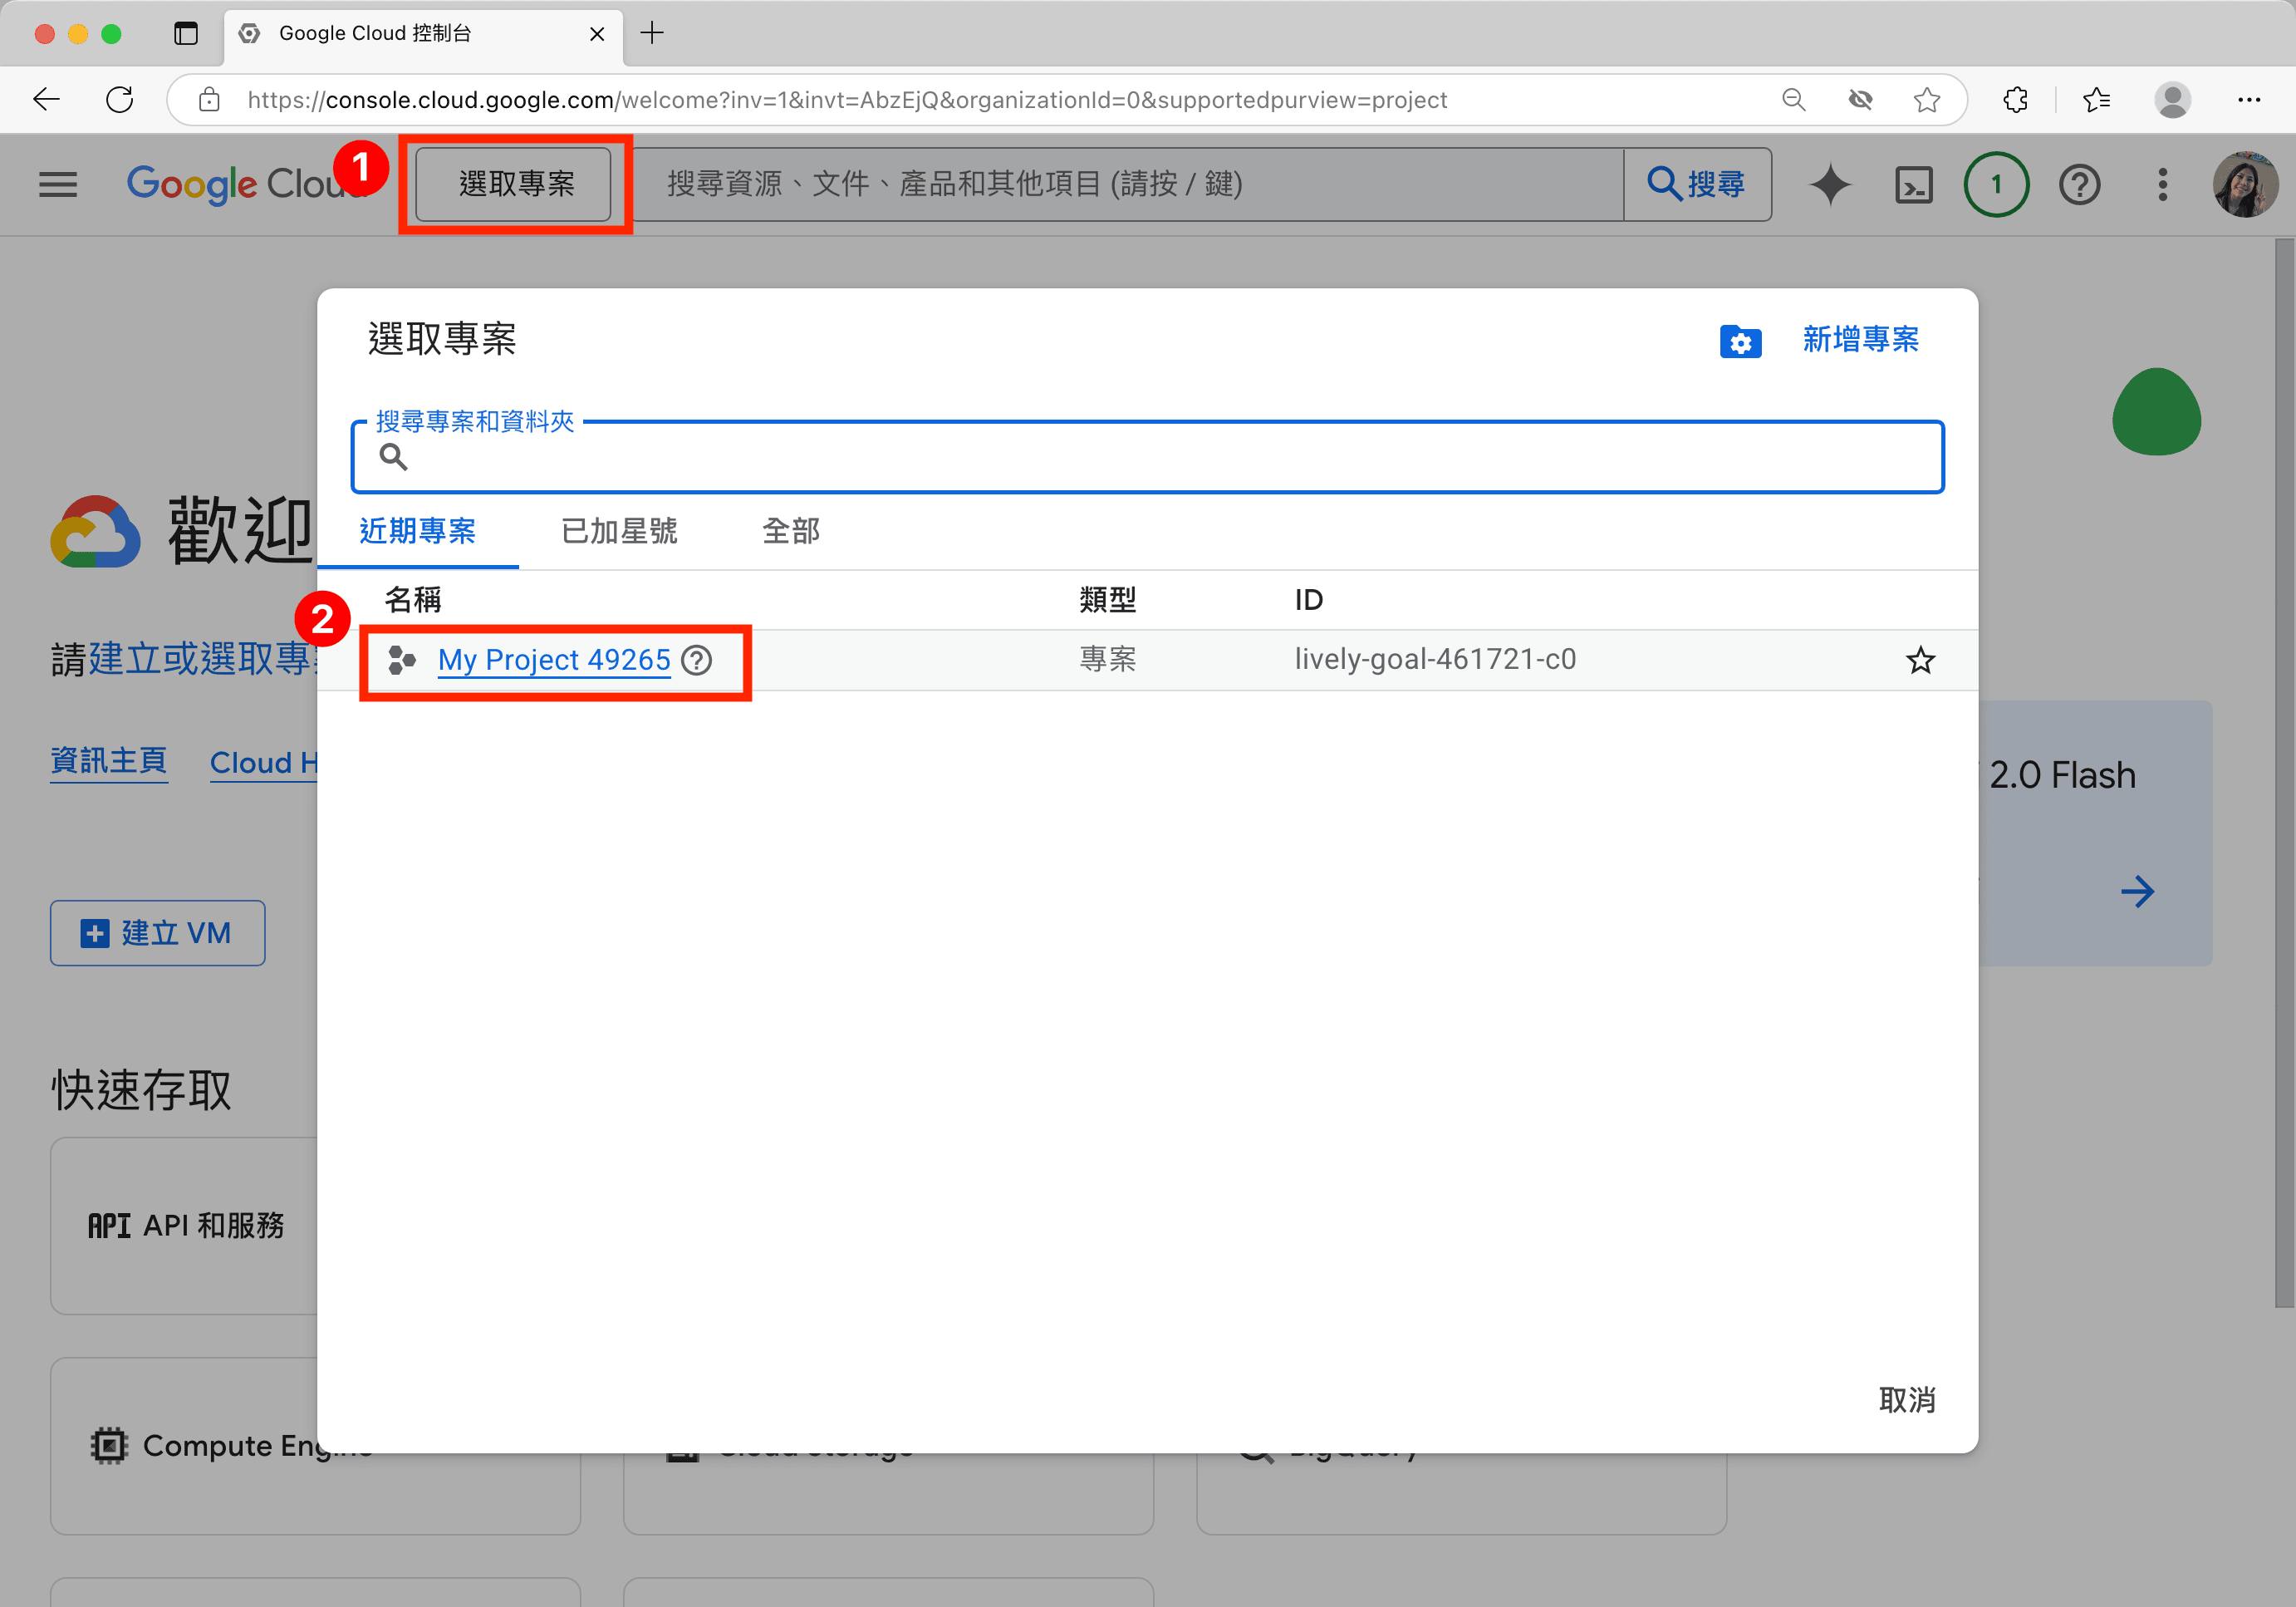Image resolution: width=2296 pixels, height=1607 pixels.
Task: Click the 建立 VM button
Action: tap(158, 933)
